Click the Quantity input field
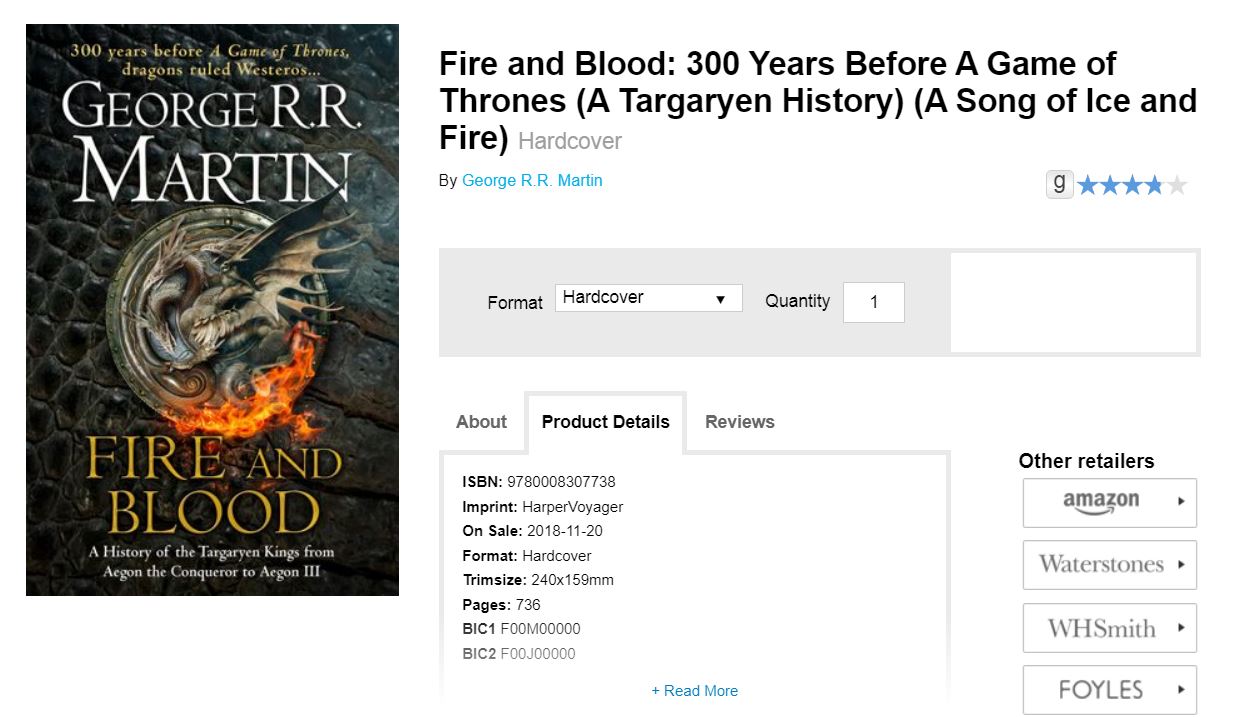This screenshot has height=717, width=1235. pos(874,302)
